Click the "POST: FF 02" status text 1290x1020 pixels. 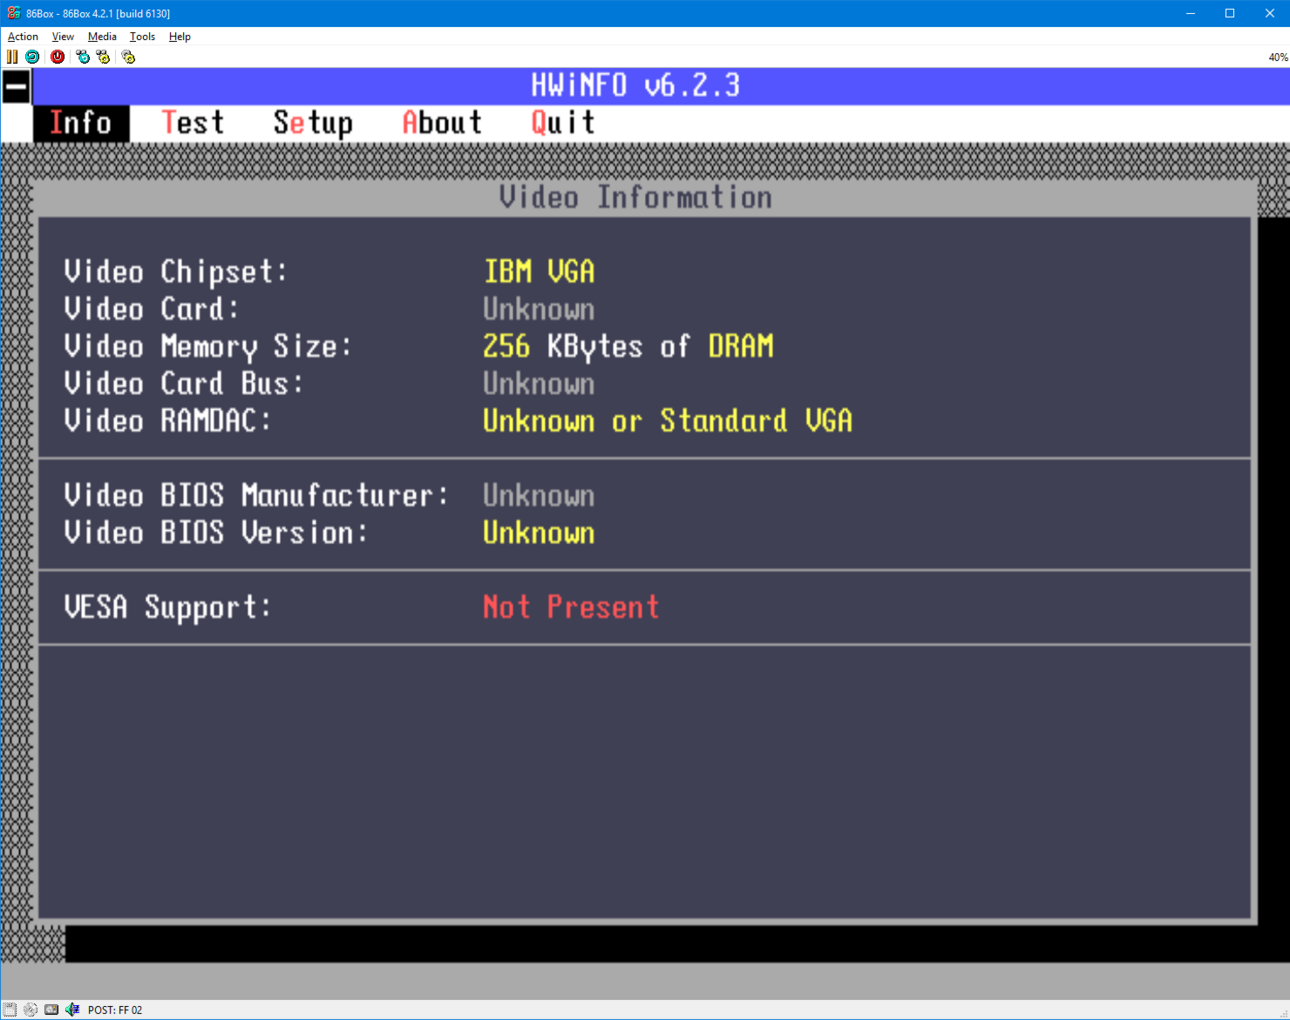[x=115, y=1010]
